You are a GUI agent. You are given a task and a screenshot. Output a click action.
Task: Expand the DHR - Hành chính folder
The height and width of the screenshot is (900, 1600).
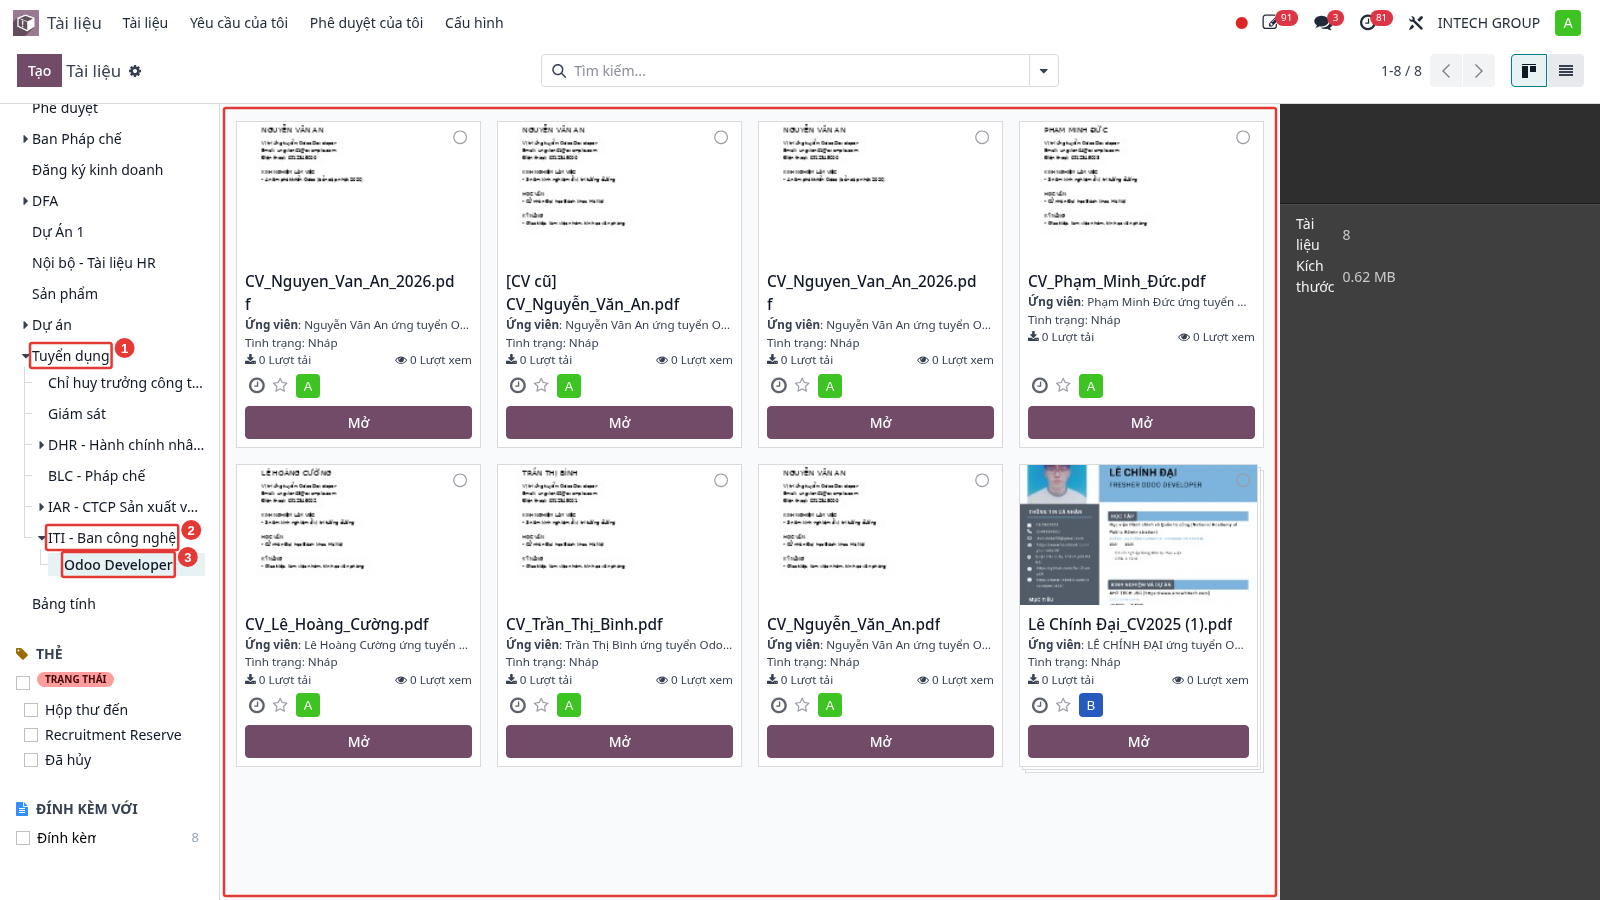coord(41,445)
